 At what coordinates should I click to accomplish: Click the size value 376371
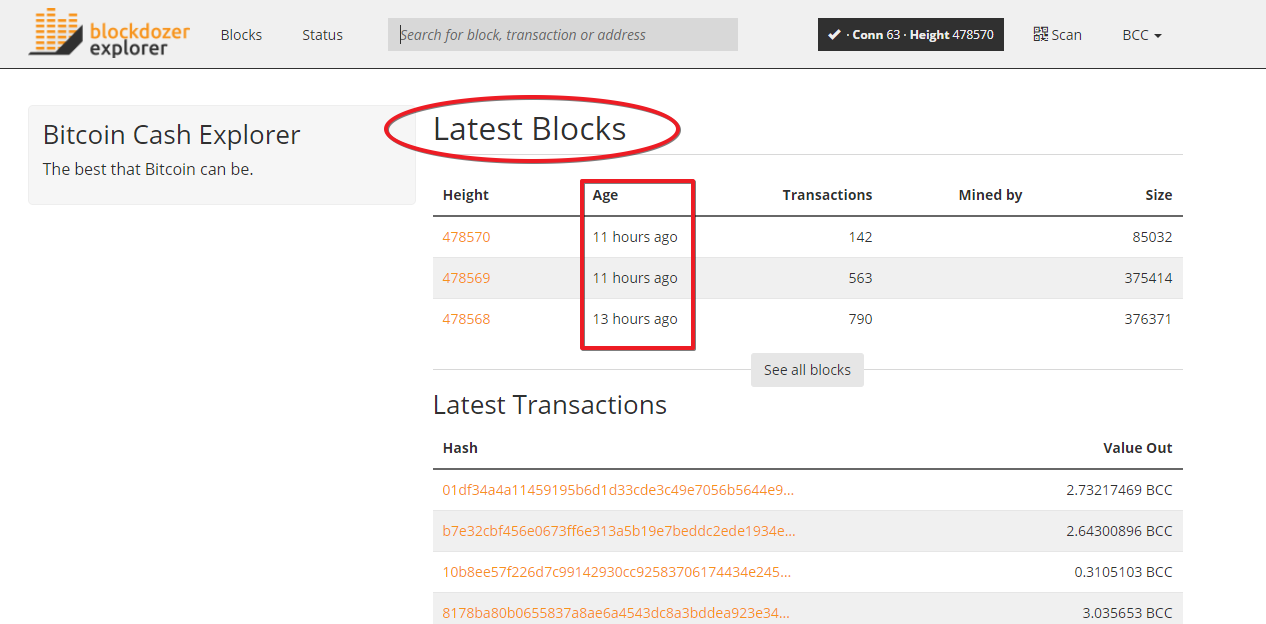pyautogui.click(x=1148, y=319)
